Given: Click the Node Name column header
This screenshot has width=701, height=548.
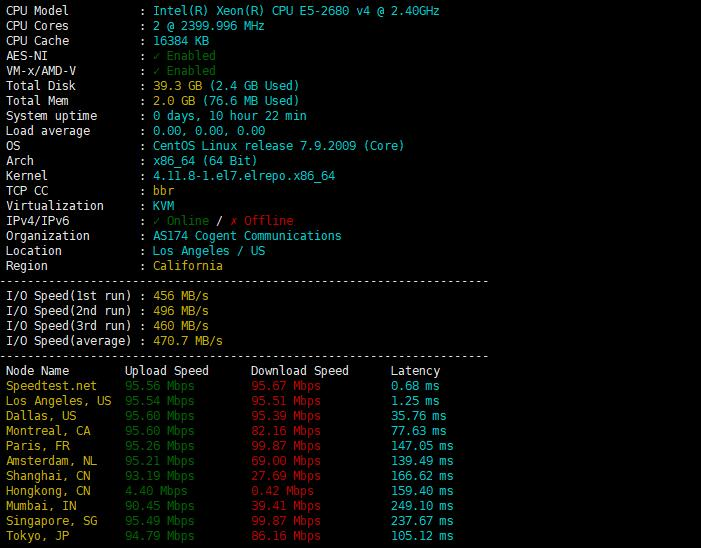Looking at the screenshot, I should [x=37, y=371].
